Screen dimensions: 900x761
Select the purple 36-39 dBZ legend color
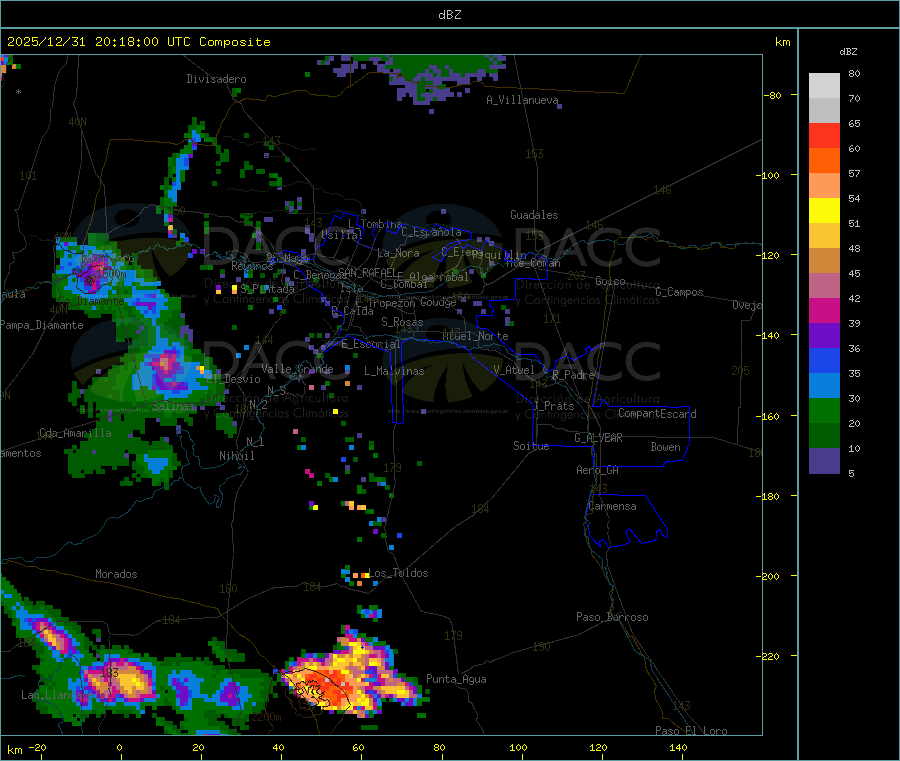[x=824, y=336]
